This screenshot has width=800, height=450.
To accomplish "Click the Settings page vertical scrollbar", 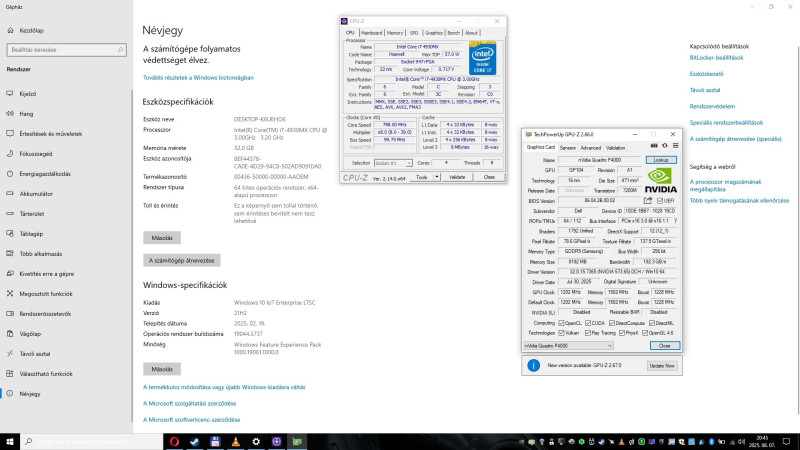I will point(797,230).
